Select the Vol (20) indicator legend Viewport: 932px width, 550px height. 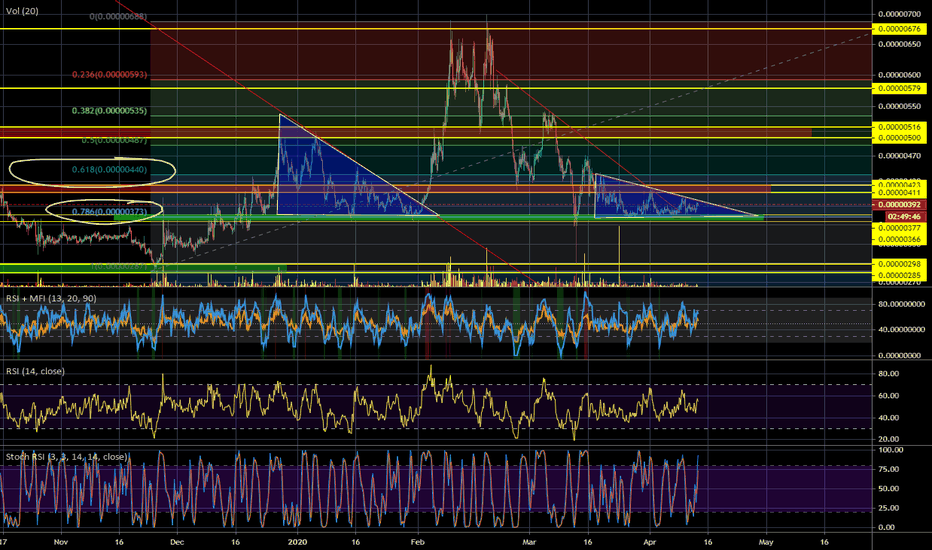click(22, 11)
